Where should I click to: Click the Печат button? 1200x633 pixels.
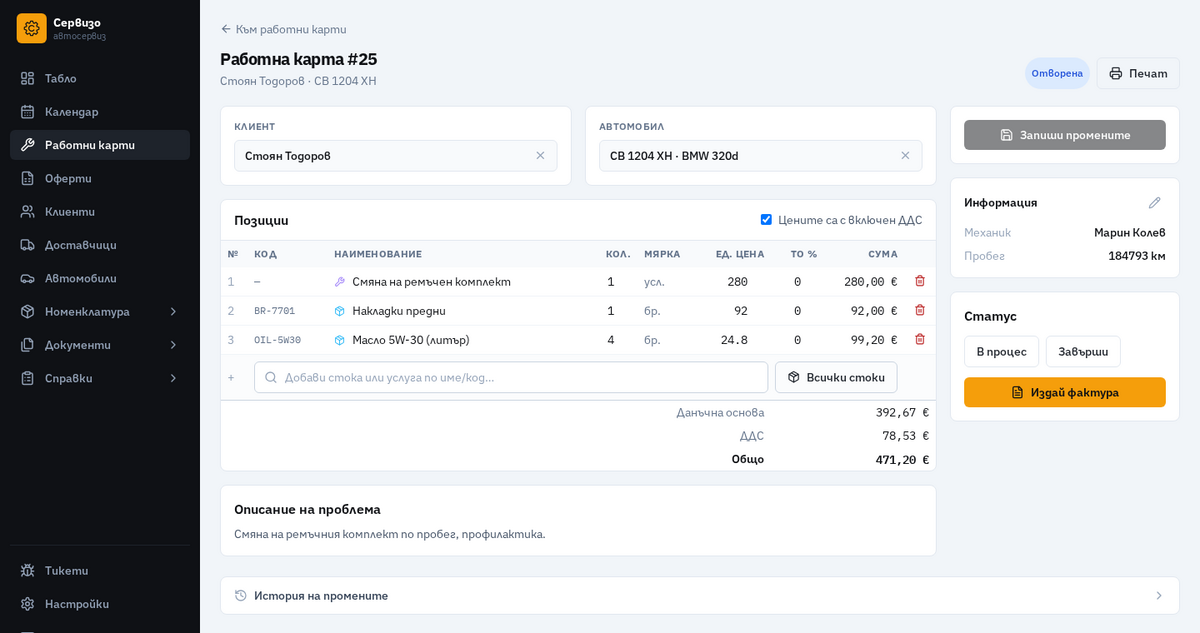[1138, 73]
